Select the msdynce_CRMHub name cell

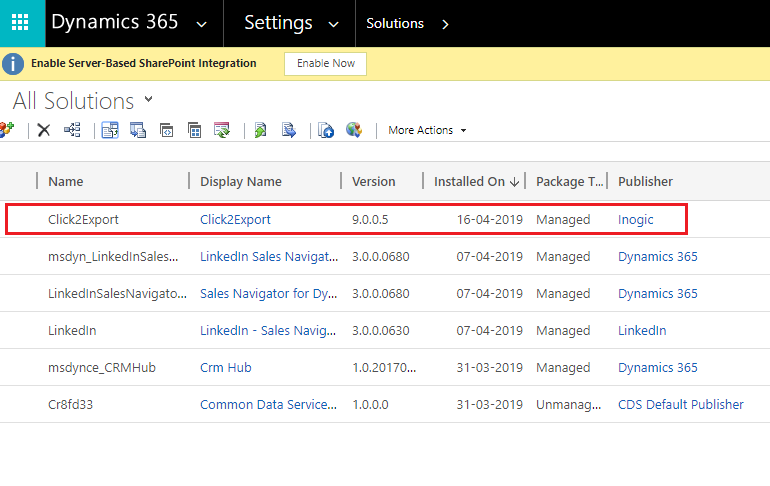(102, 368)
